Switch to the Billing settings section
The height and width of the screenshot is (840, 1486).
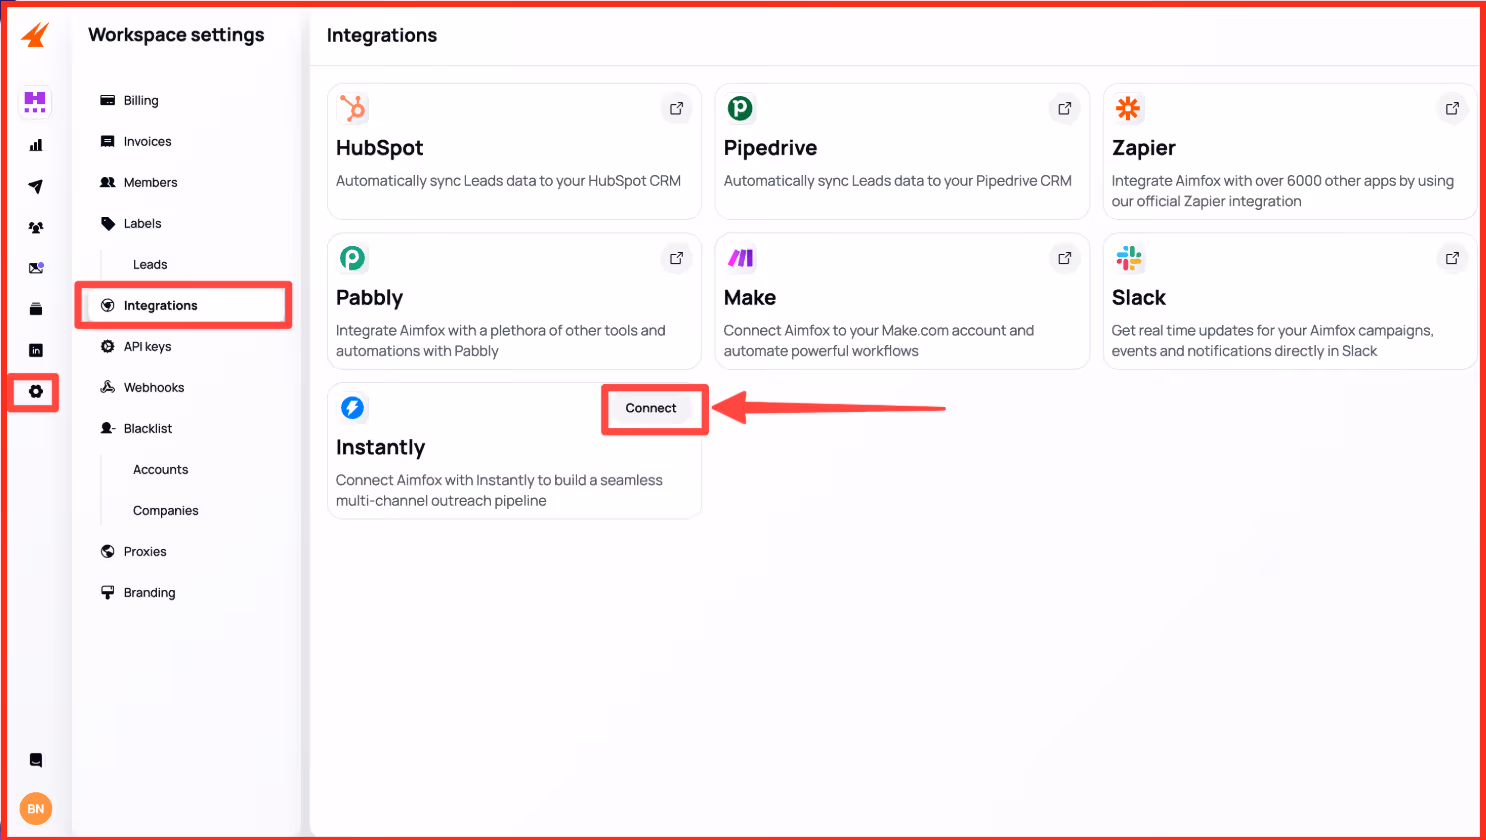[140, 100]
